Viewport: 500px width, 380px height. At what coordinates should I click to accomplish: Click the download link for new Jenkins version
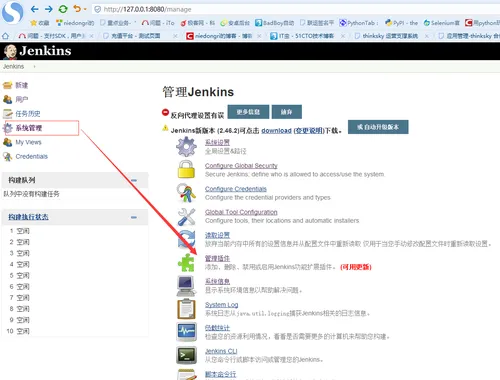pos(276,131)
